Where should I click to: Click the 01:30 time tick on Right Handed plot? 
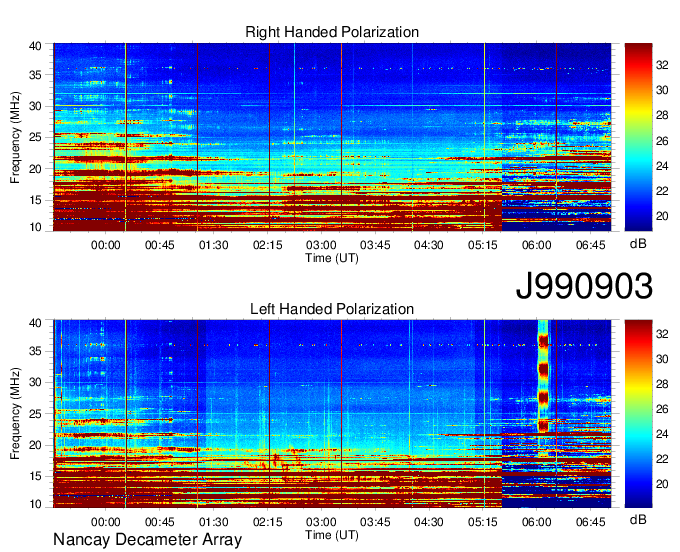[213, 245]
